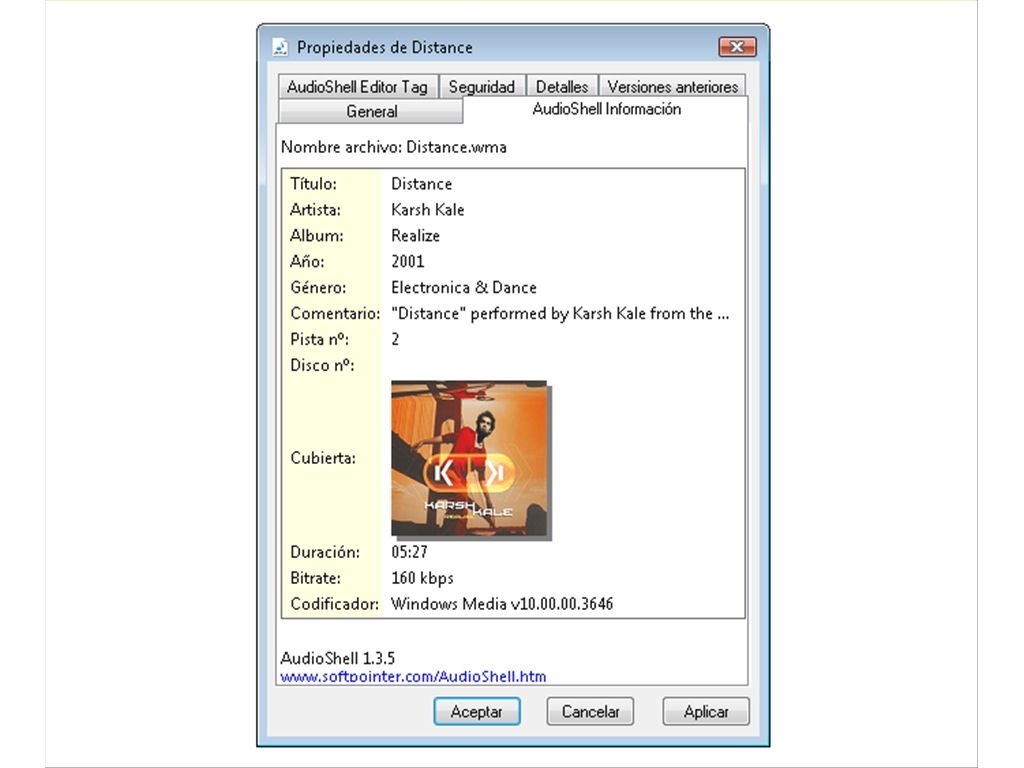Switch to the General tab

coord(371,112)
